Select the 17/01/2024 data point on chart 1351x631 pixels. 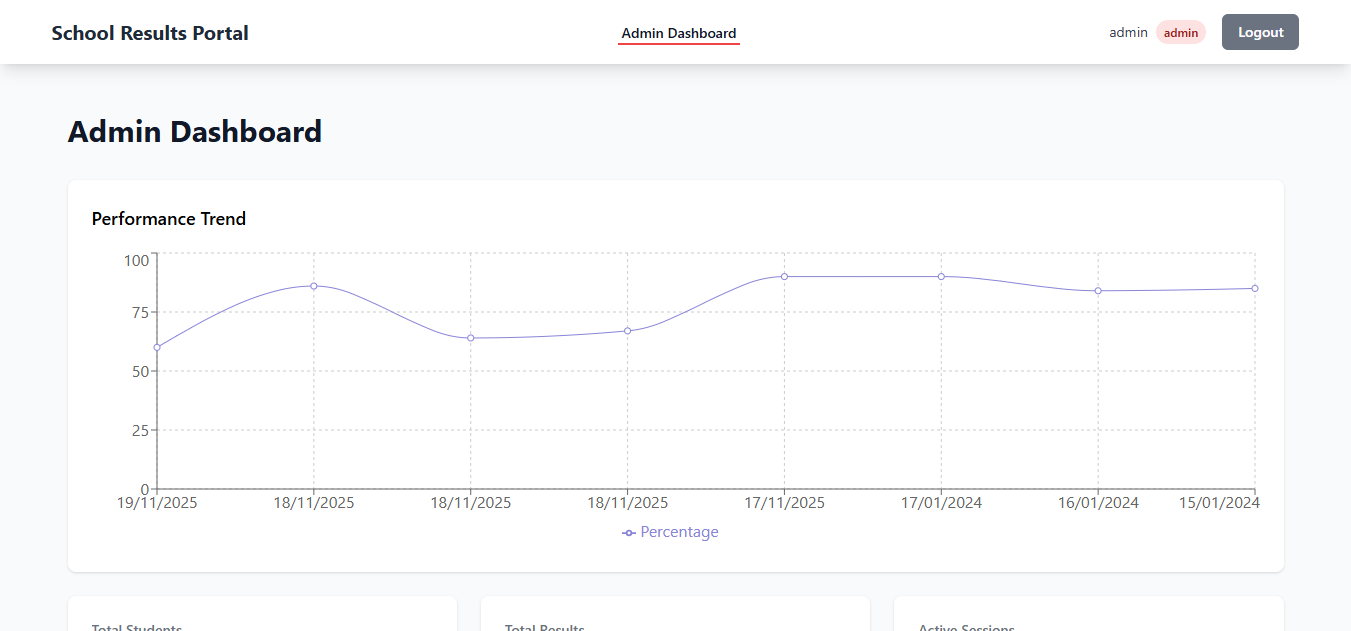tap(941, 276)
